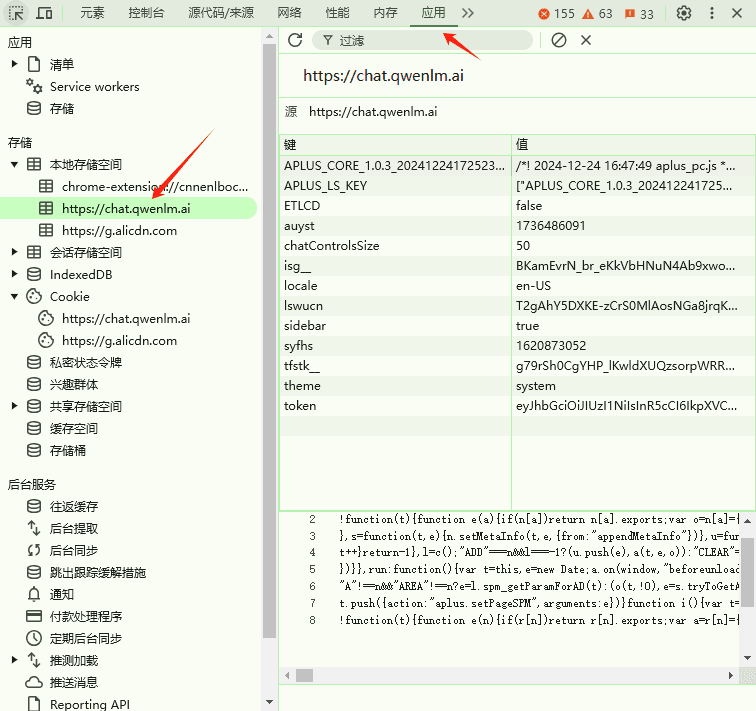Click the ETLCD value false
The width and height of the screenshot is (756, 711).
point(529,206)
